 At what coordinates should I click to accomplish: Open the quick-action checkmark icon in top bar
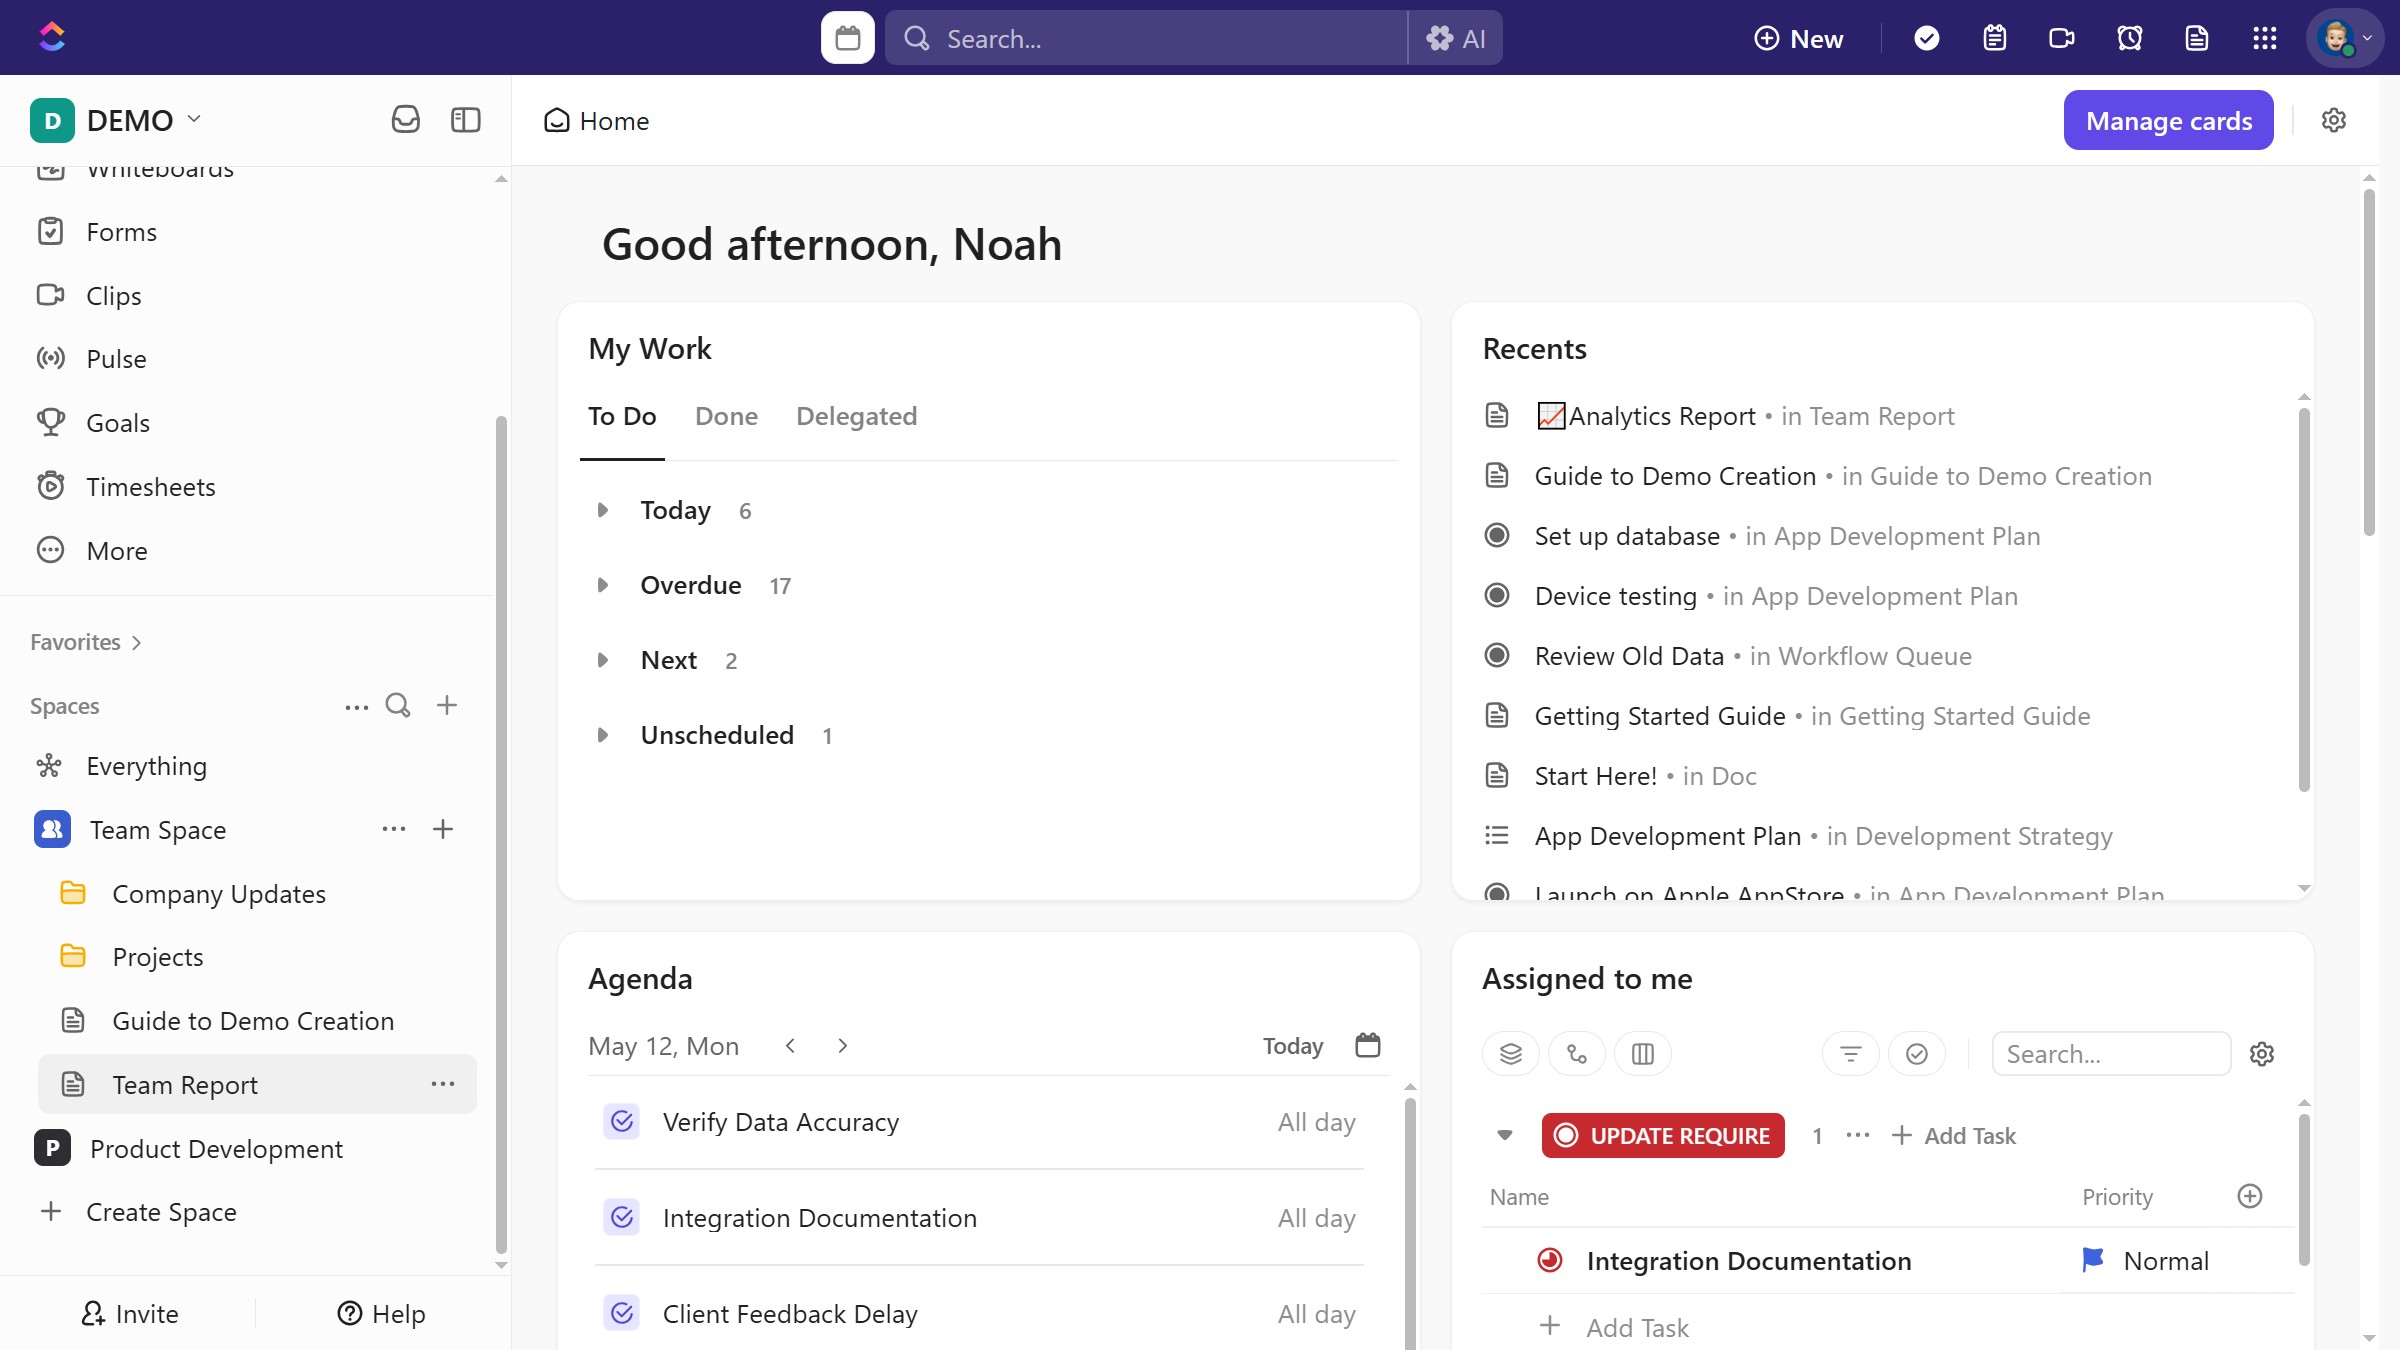[x=1926, y=38]
